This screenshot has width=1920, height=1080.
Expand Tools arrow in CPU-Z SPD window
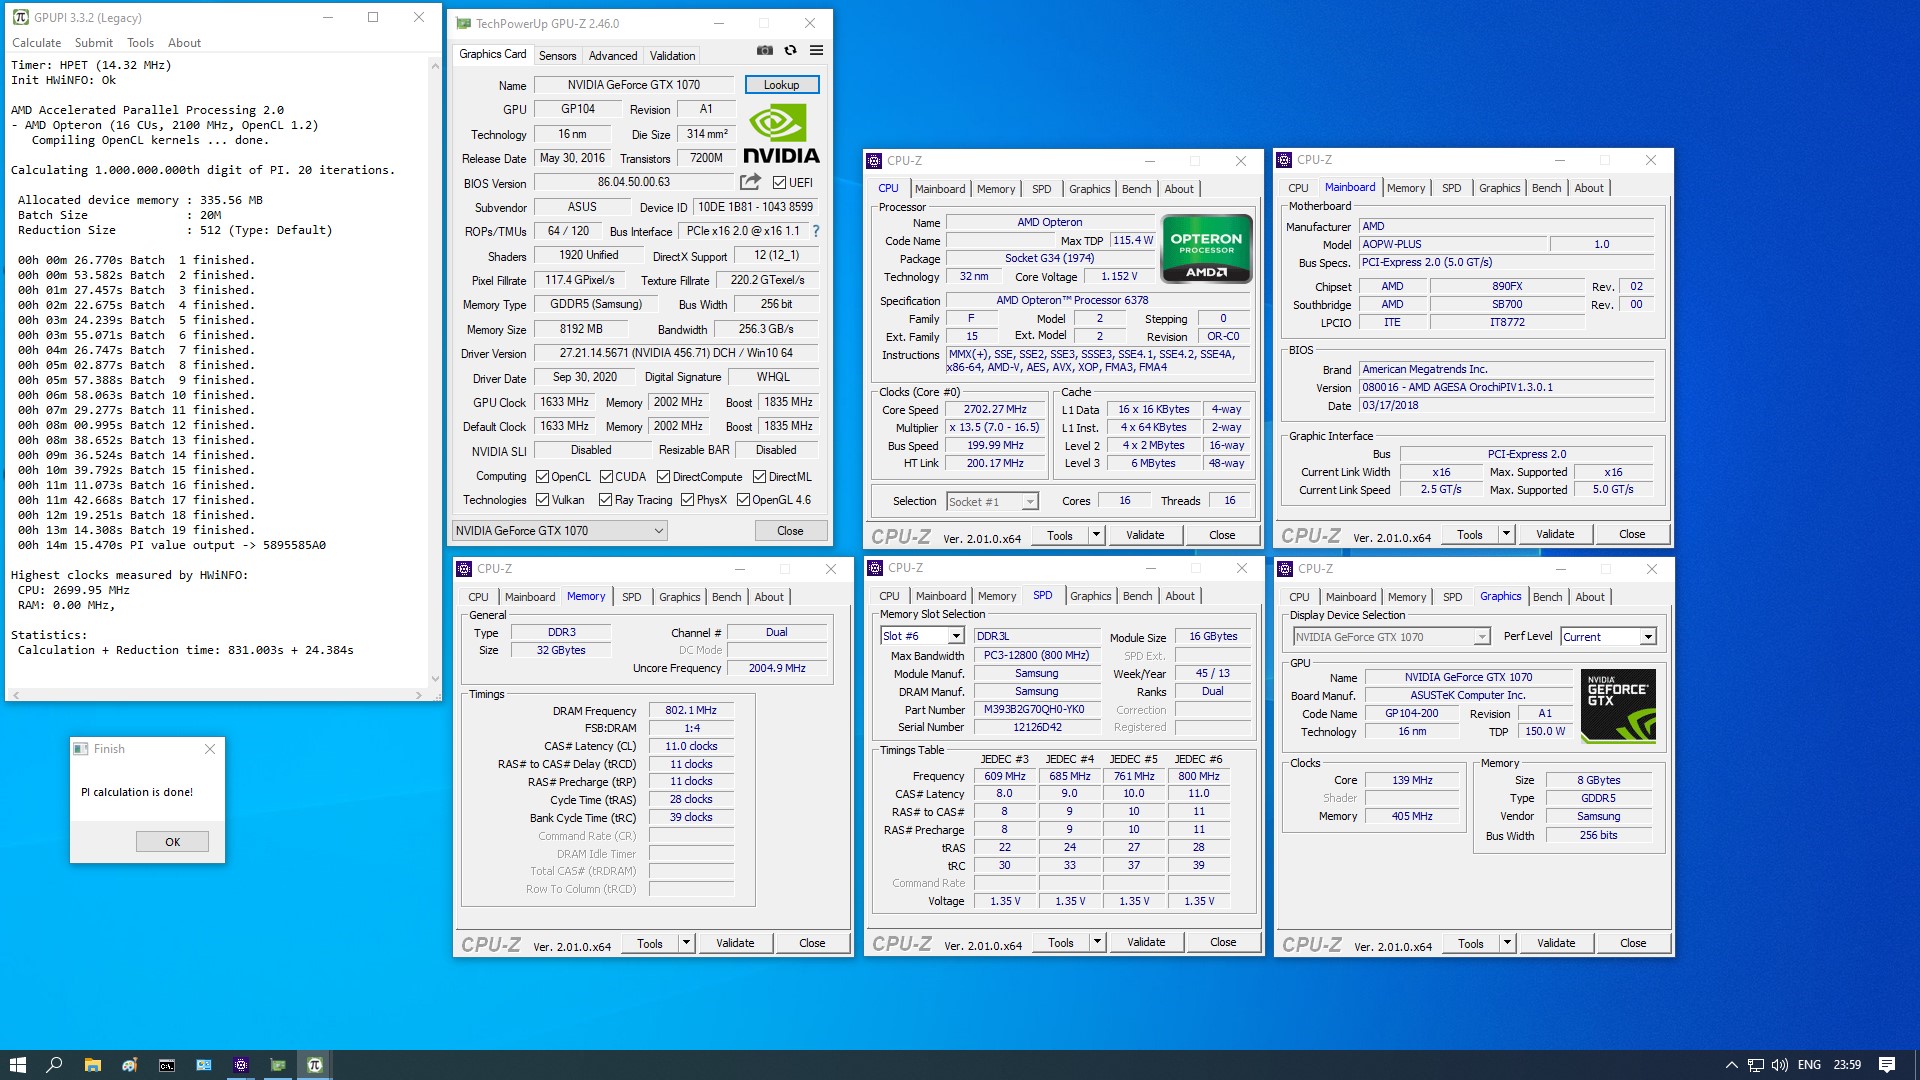1097,942
